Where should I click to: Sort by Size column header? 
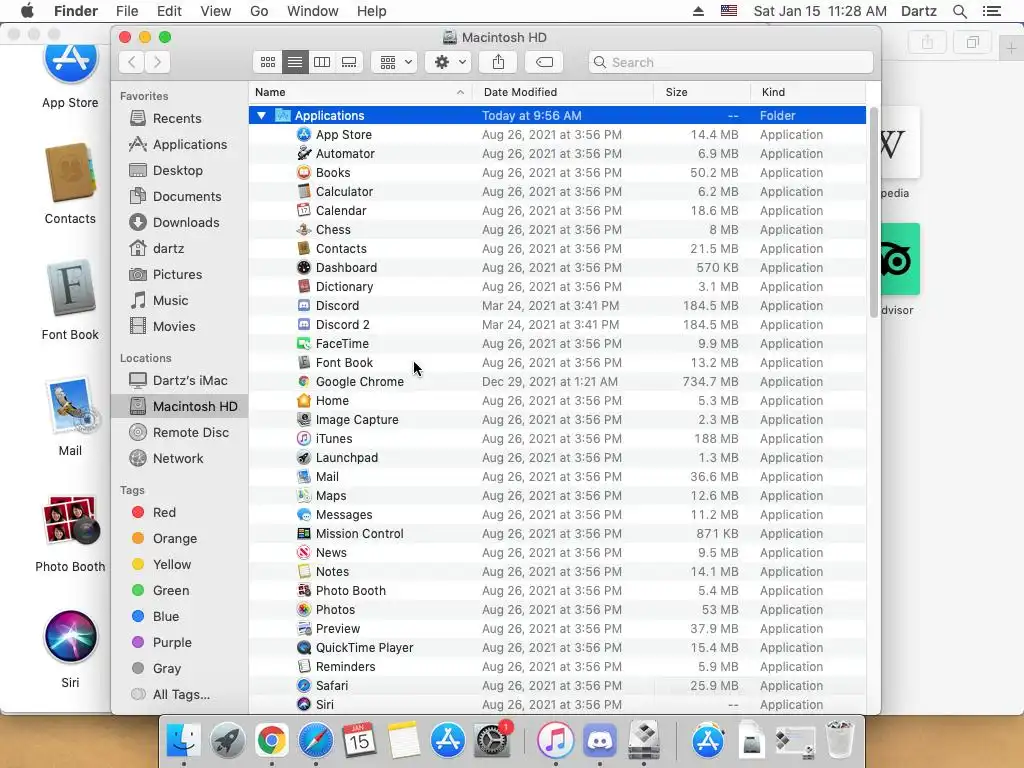(x=702, y=92)
